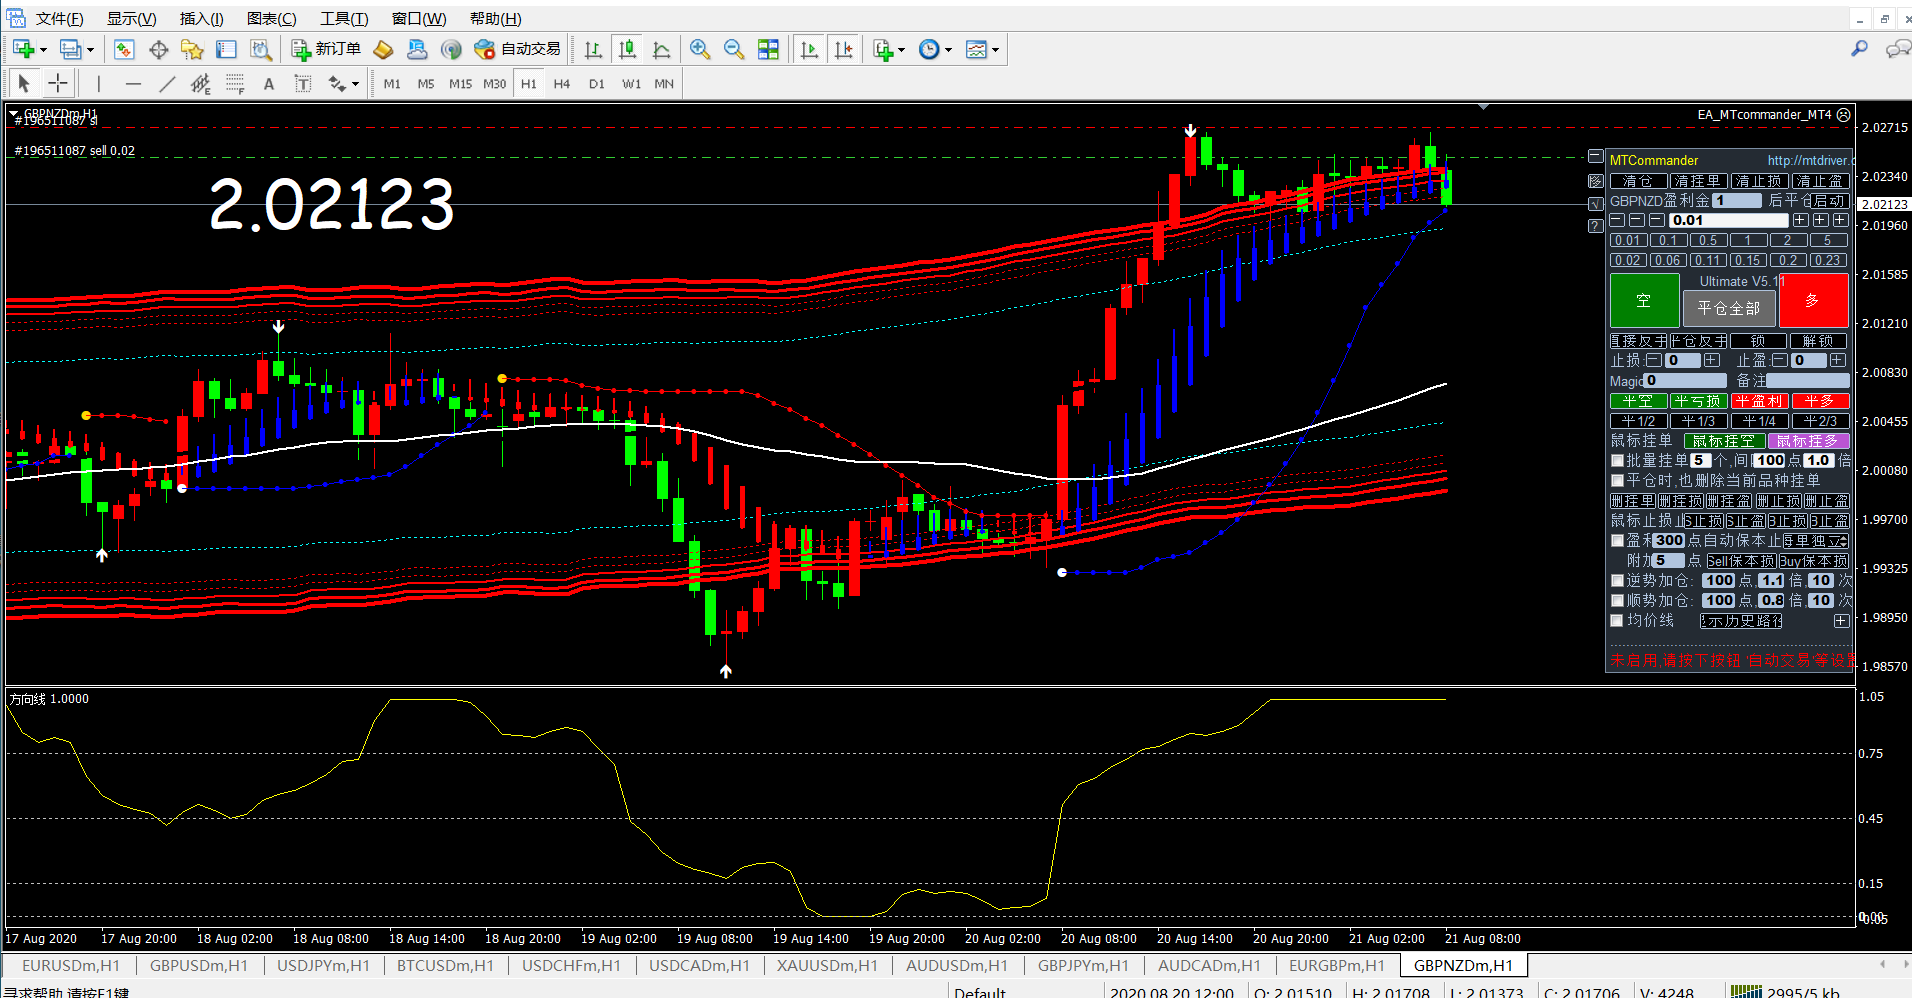This screenshot has height=998, width=1912.
Task: Enable the 顺势加仓 checkbox
Action: 1617,600
